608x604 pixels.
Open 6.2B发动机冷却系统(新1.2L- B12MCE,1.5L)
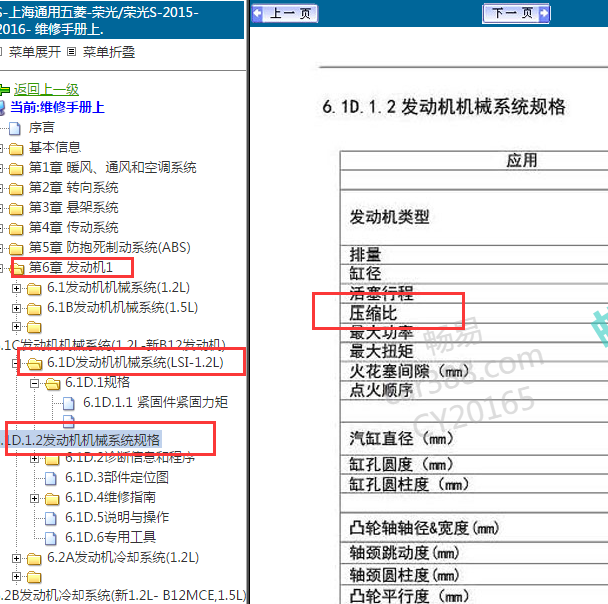tap(123, 595)
